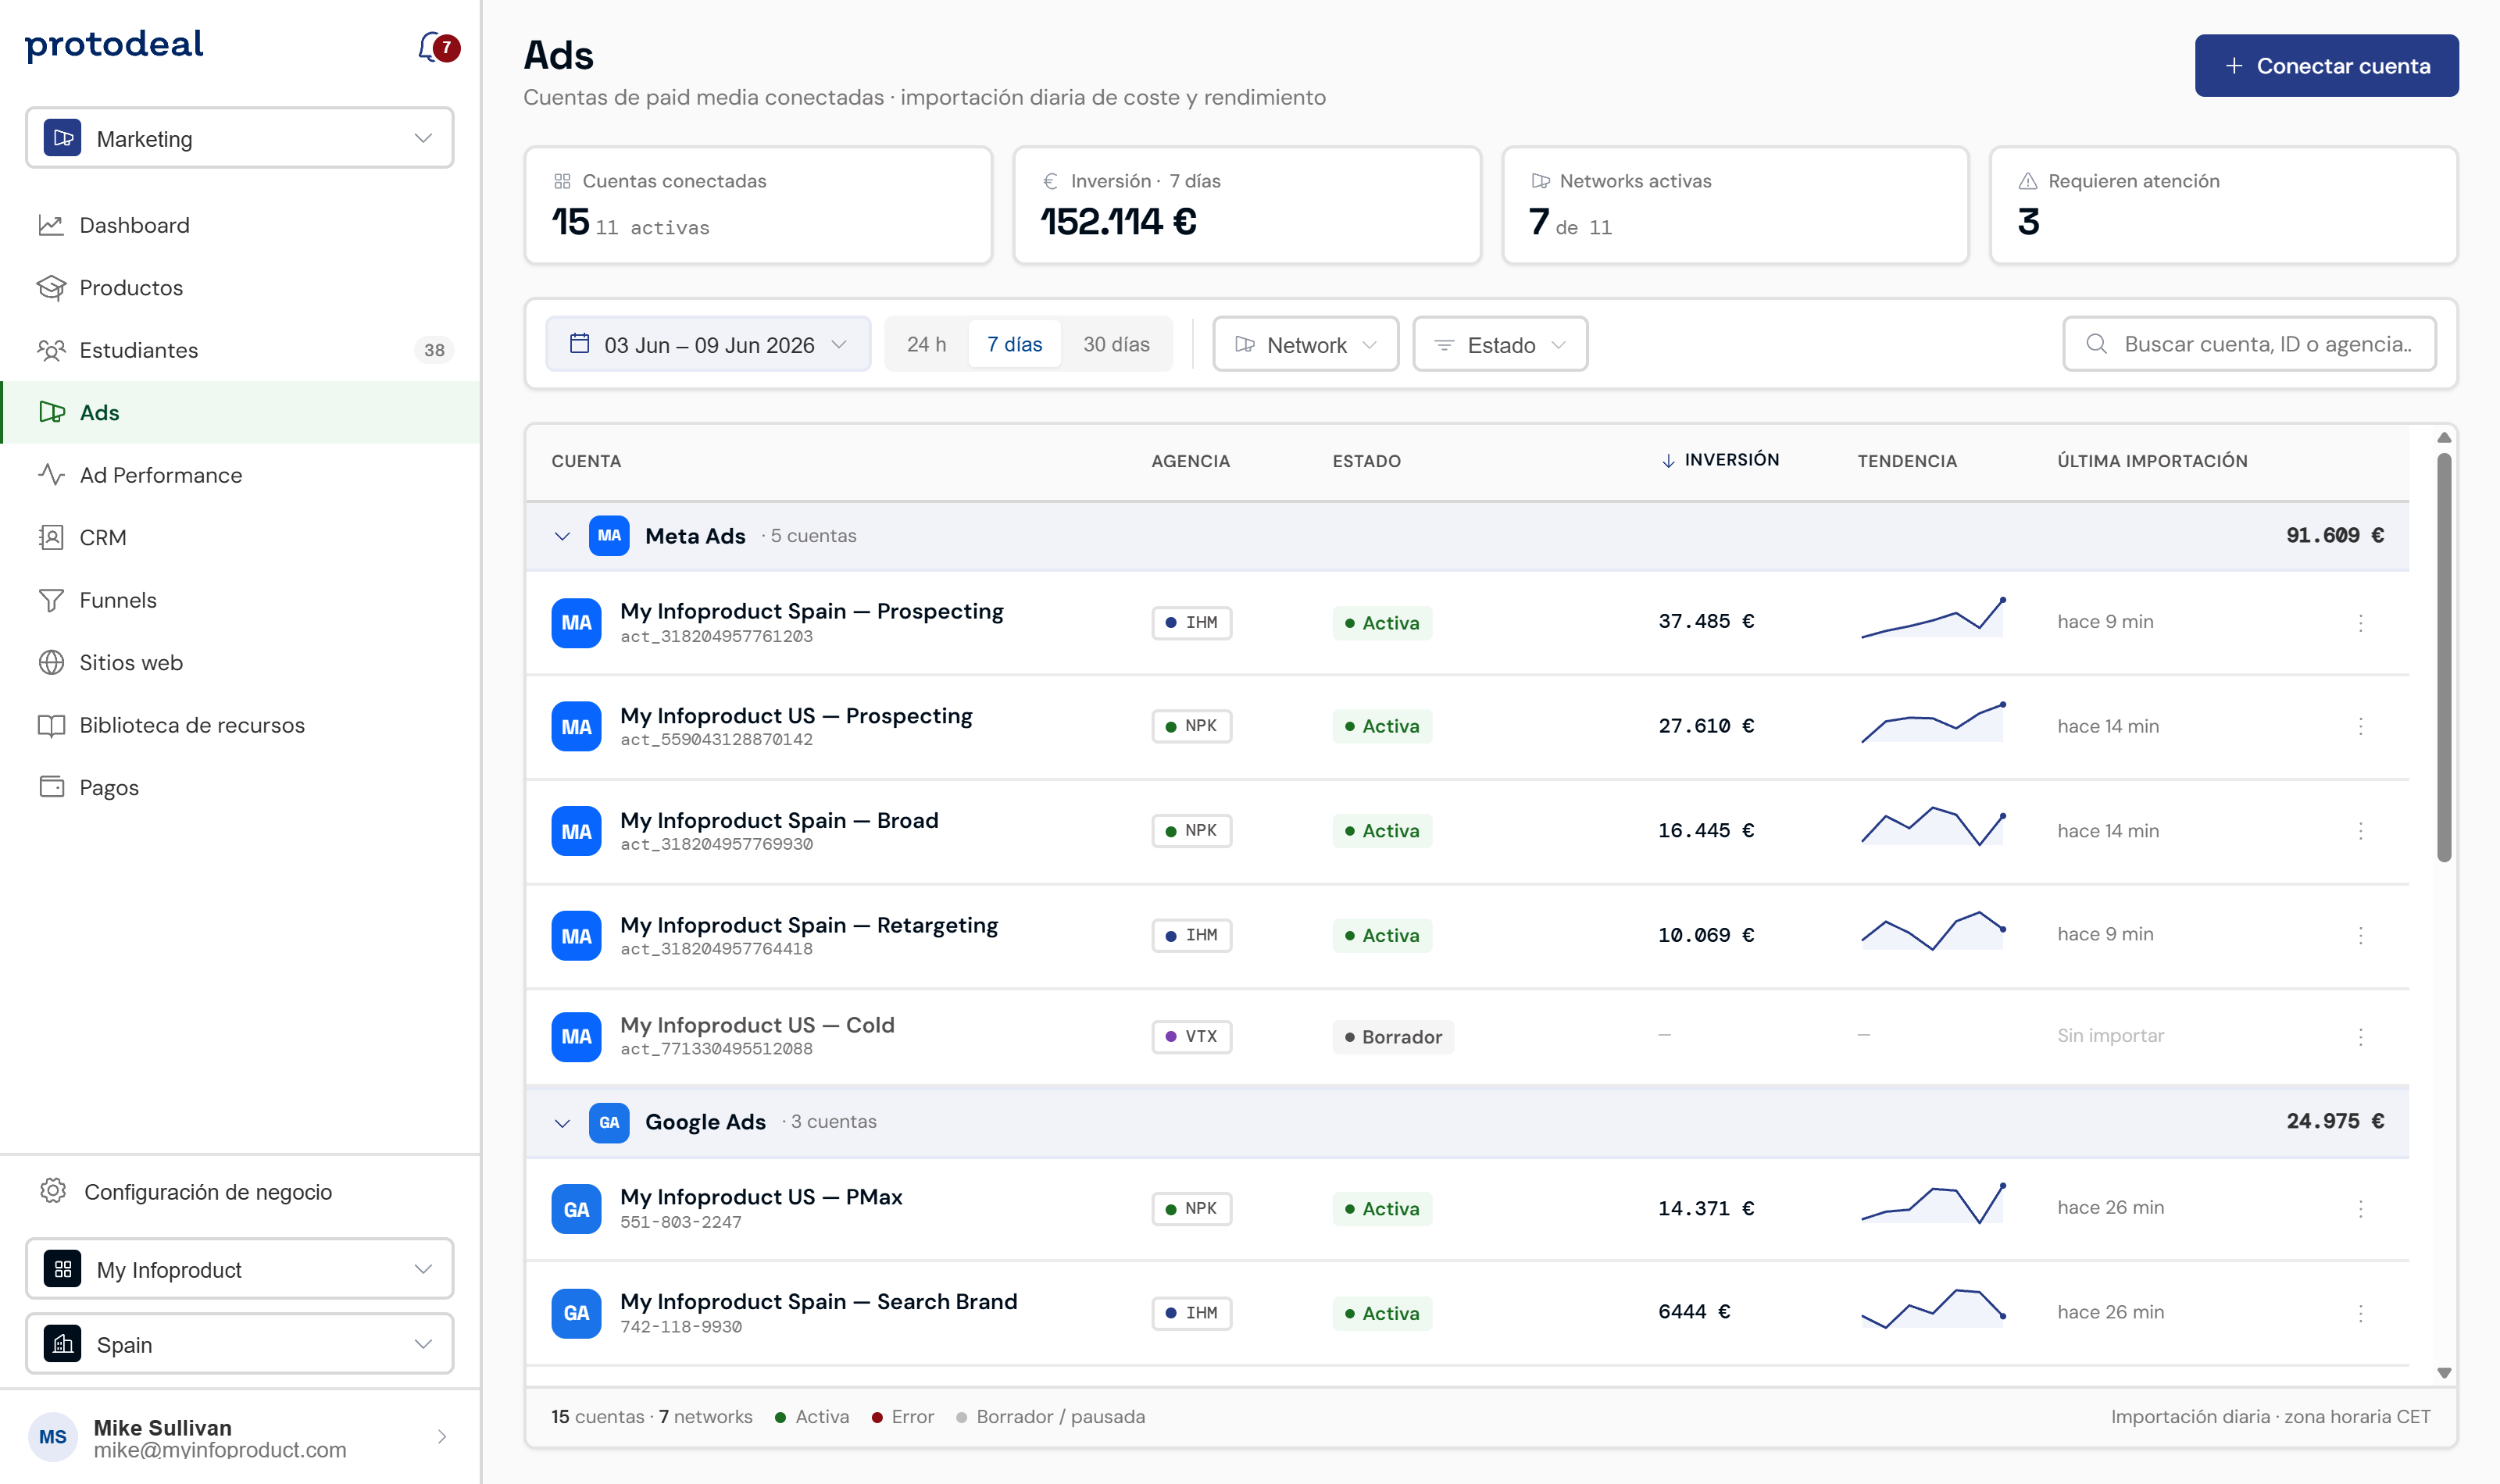Screen dimensions: 2500x1484
Task: Click the GA icon of Search Brand row
Action: [576, 1313]
